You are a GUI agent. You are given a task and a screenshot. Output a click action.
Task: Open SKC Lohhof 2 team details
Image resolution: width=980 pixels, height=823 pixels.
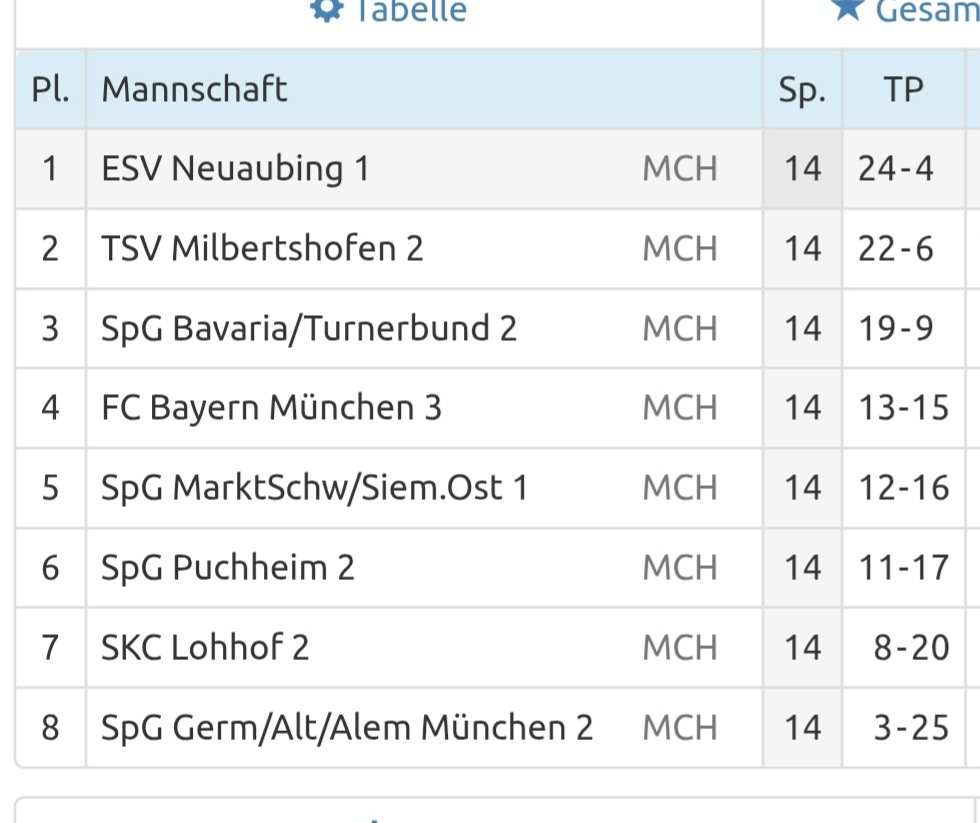pyautogui.click(x=206, y=648)
